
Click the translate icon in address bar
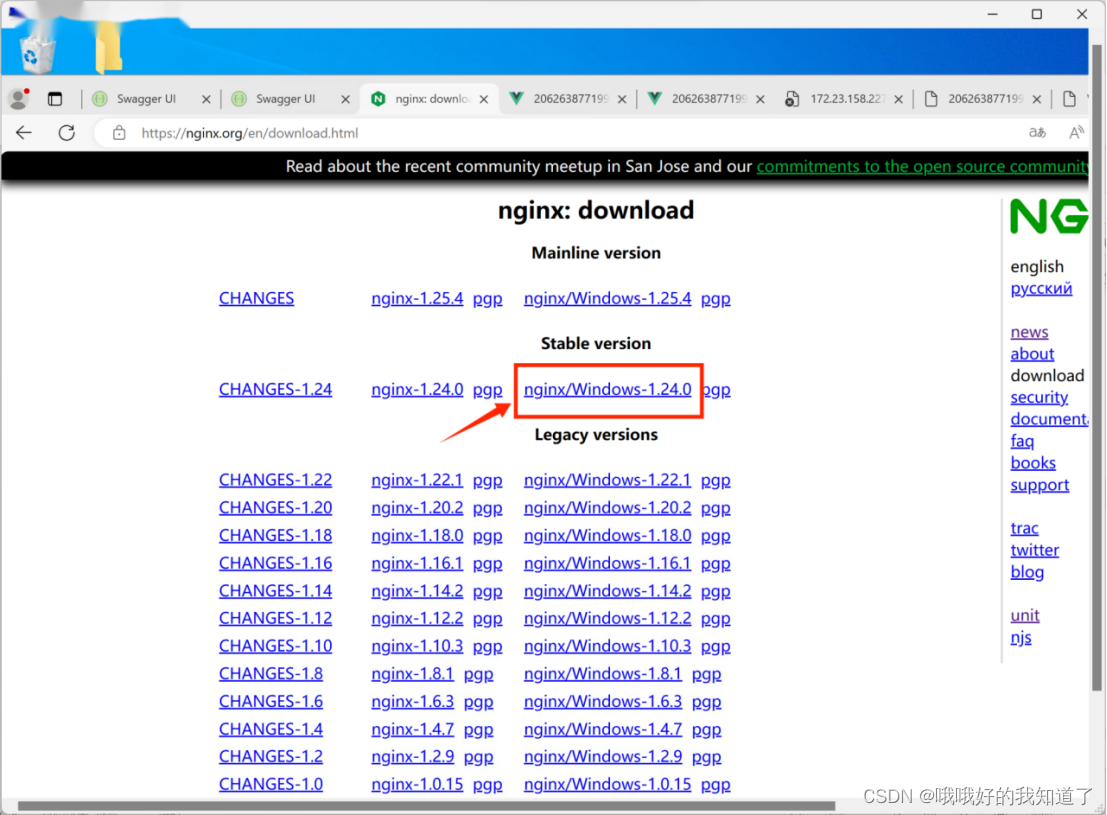[x=1037, y=133]
